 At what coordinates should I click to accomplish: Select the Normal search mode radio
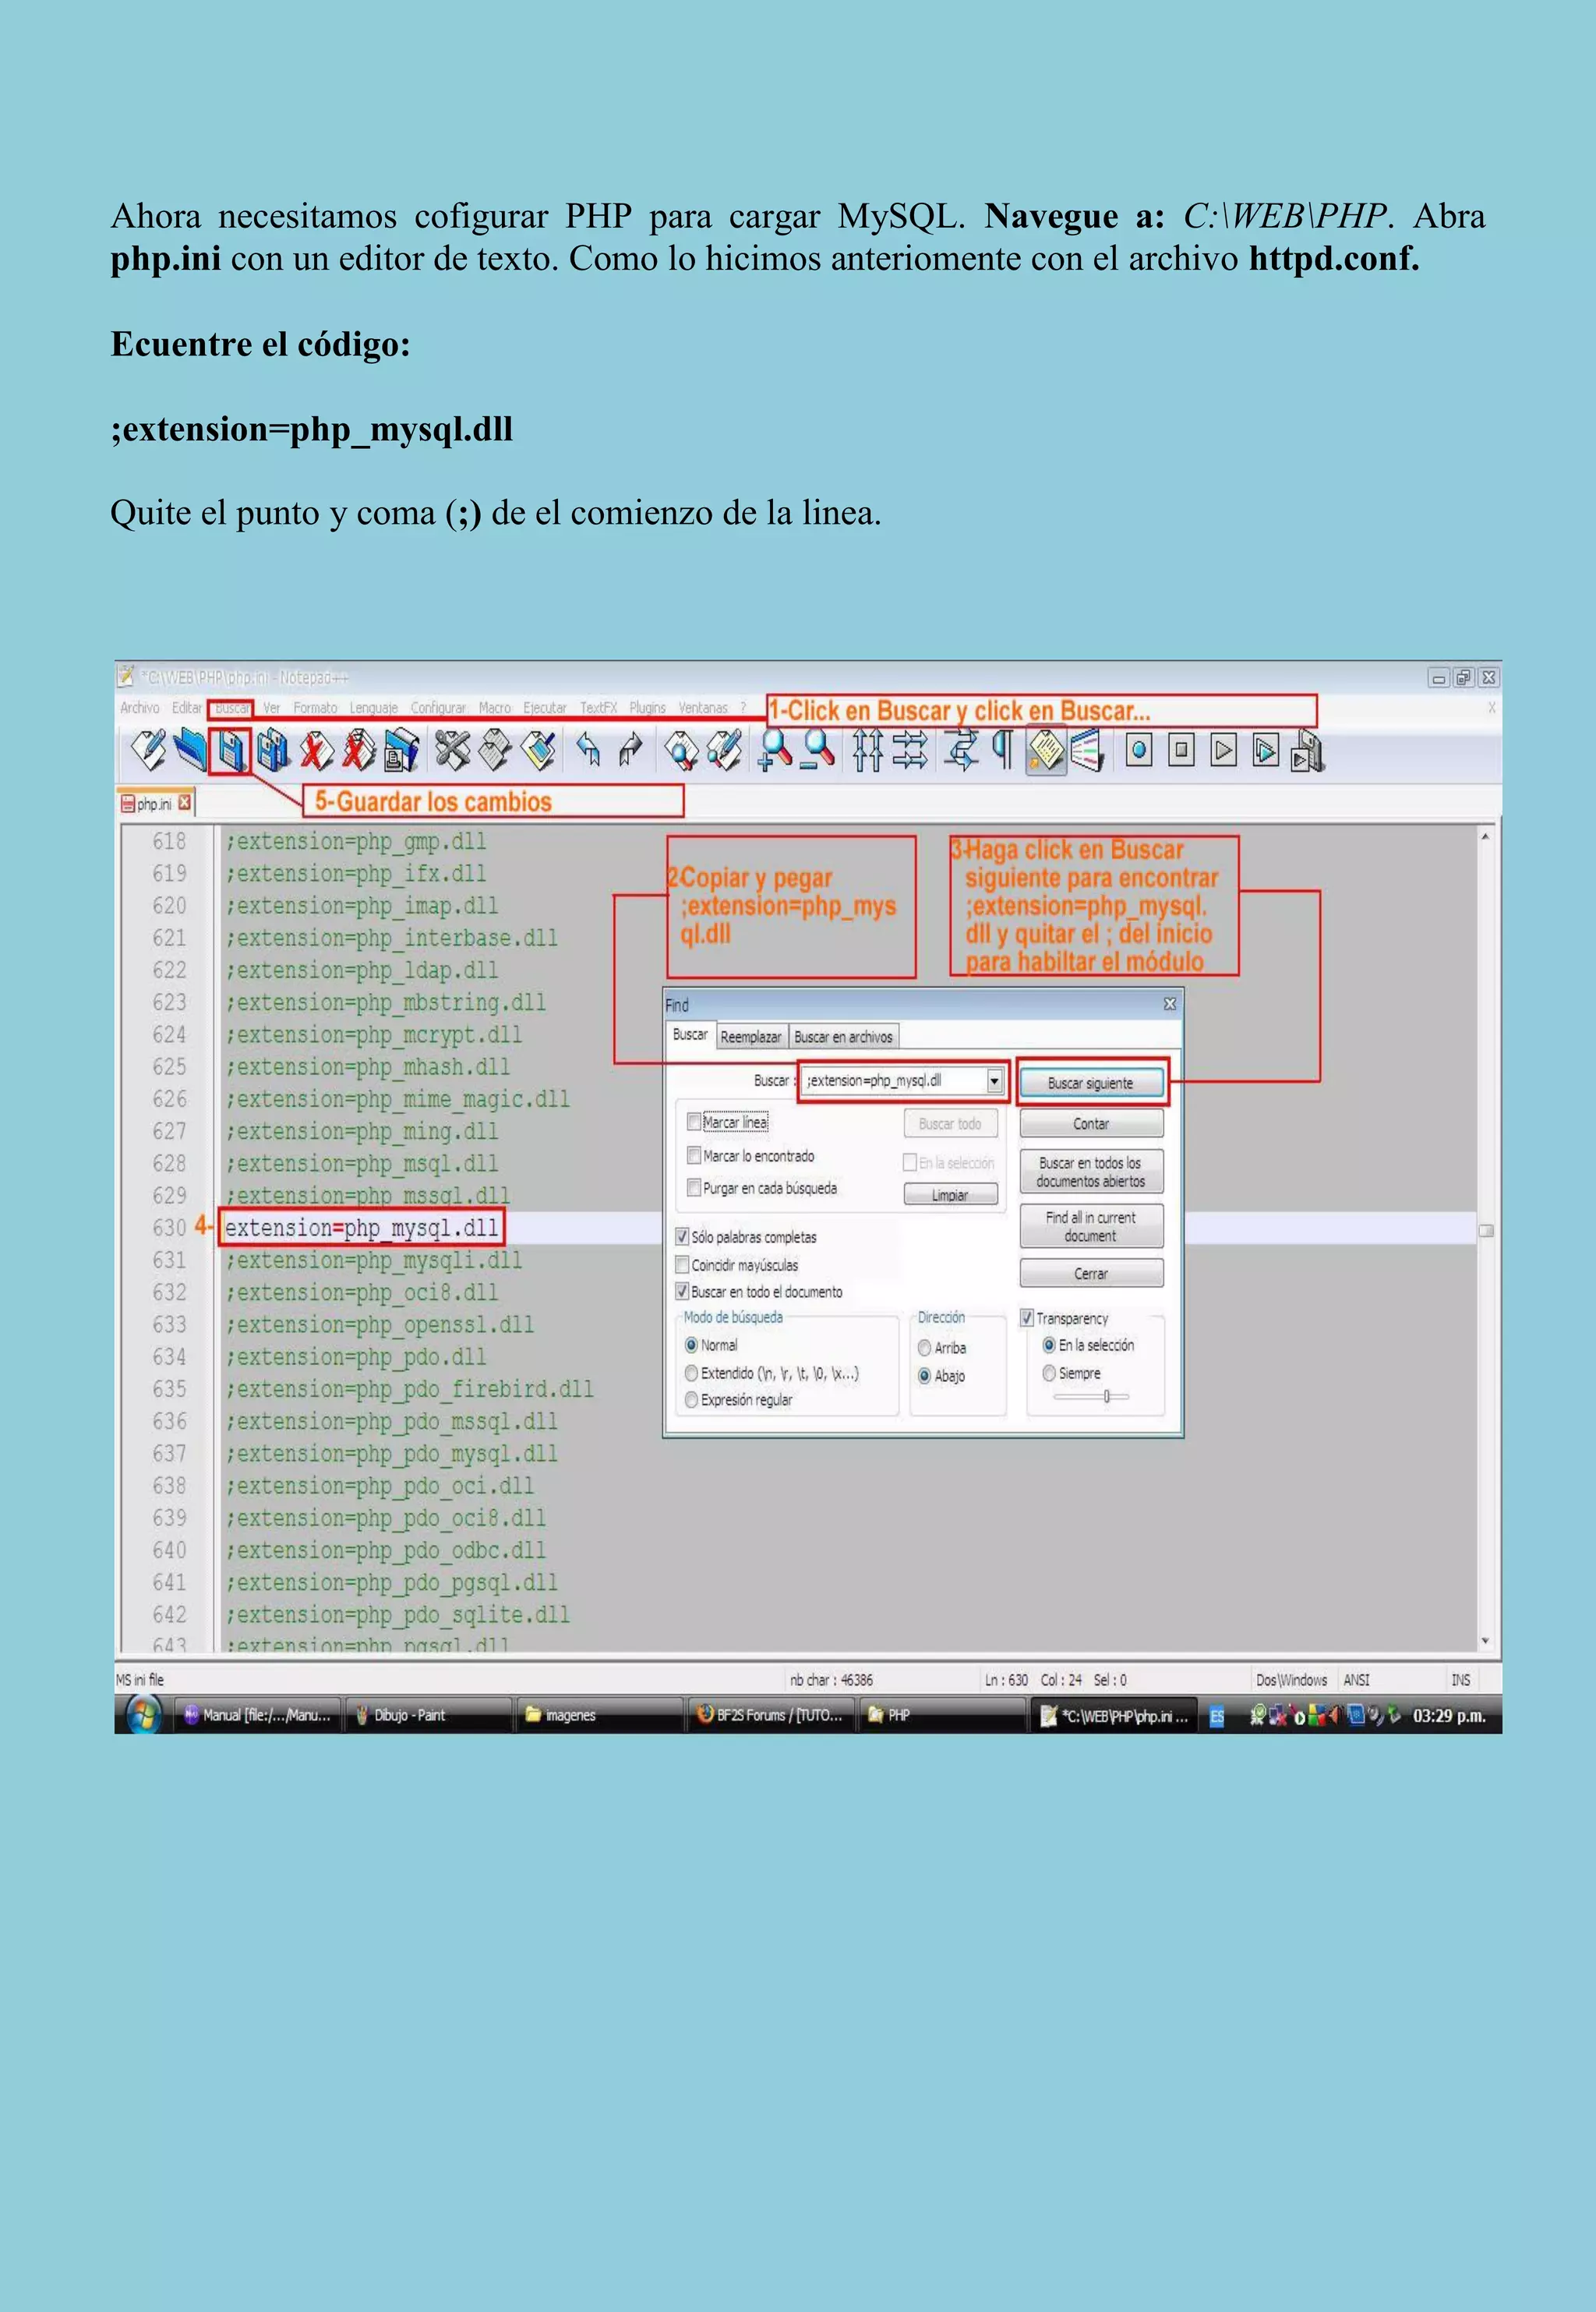pyautogui.click(x=691, y=1345)
